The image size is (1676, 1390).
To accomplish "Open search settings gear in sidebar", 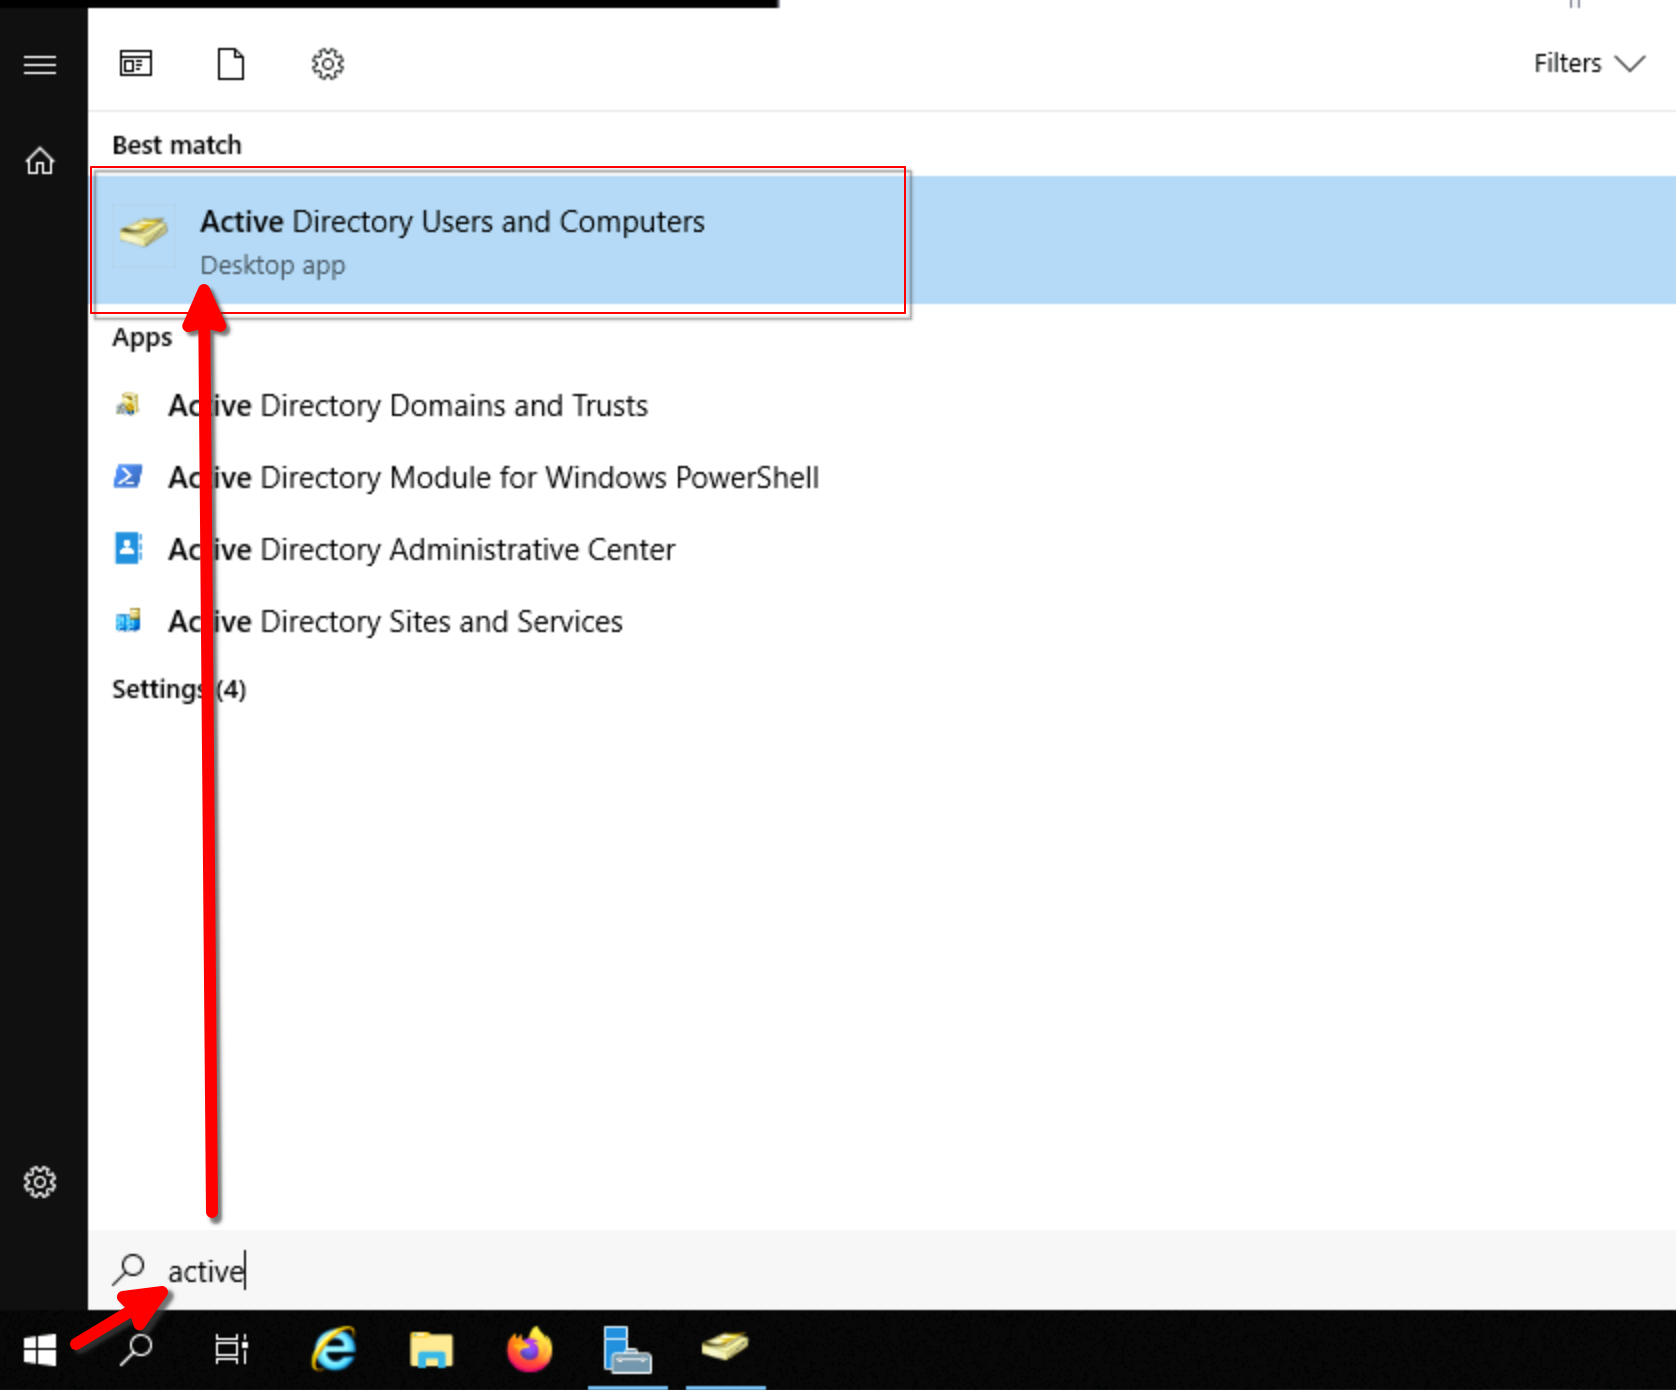I will 40,1182.
